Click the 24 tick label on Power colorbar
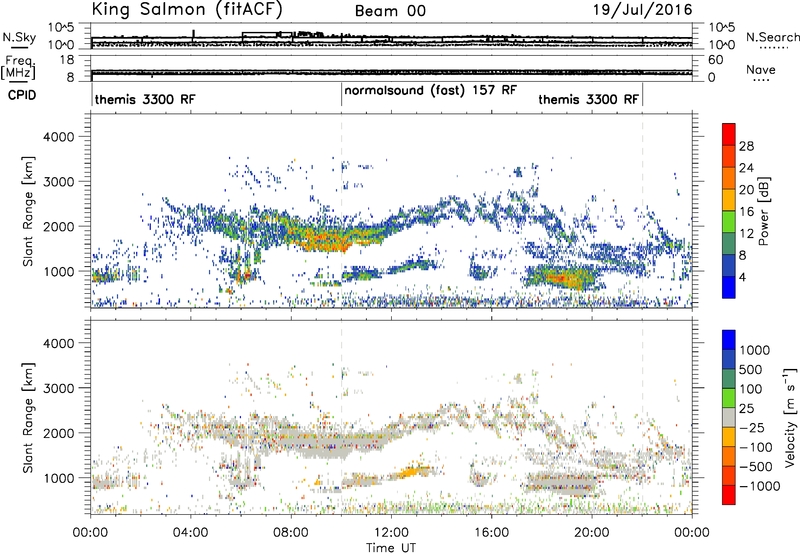This screenshot has width=800, height=554. tap(746, 168)
